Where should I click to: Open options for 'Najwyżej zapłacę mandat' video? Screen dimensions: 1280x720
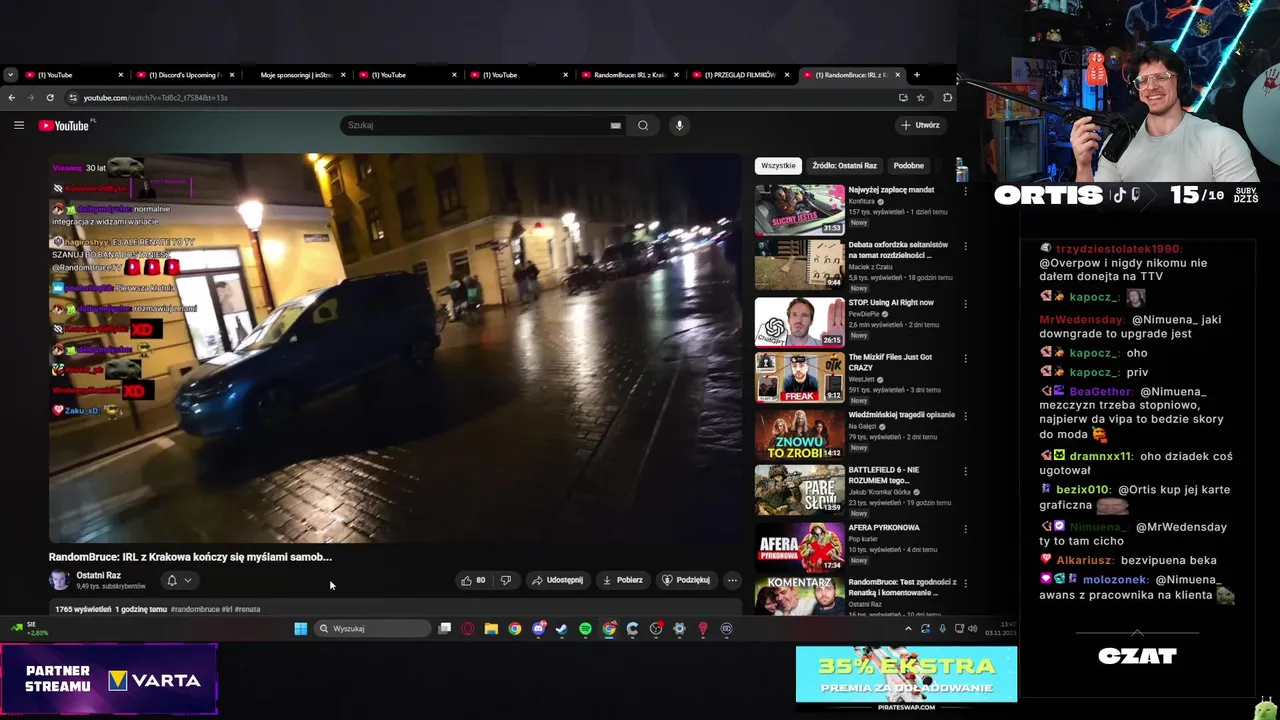click(x=965, y=191)
